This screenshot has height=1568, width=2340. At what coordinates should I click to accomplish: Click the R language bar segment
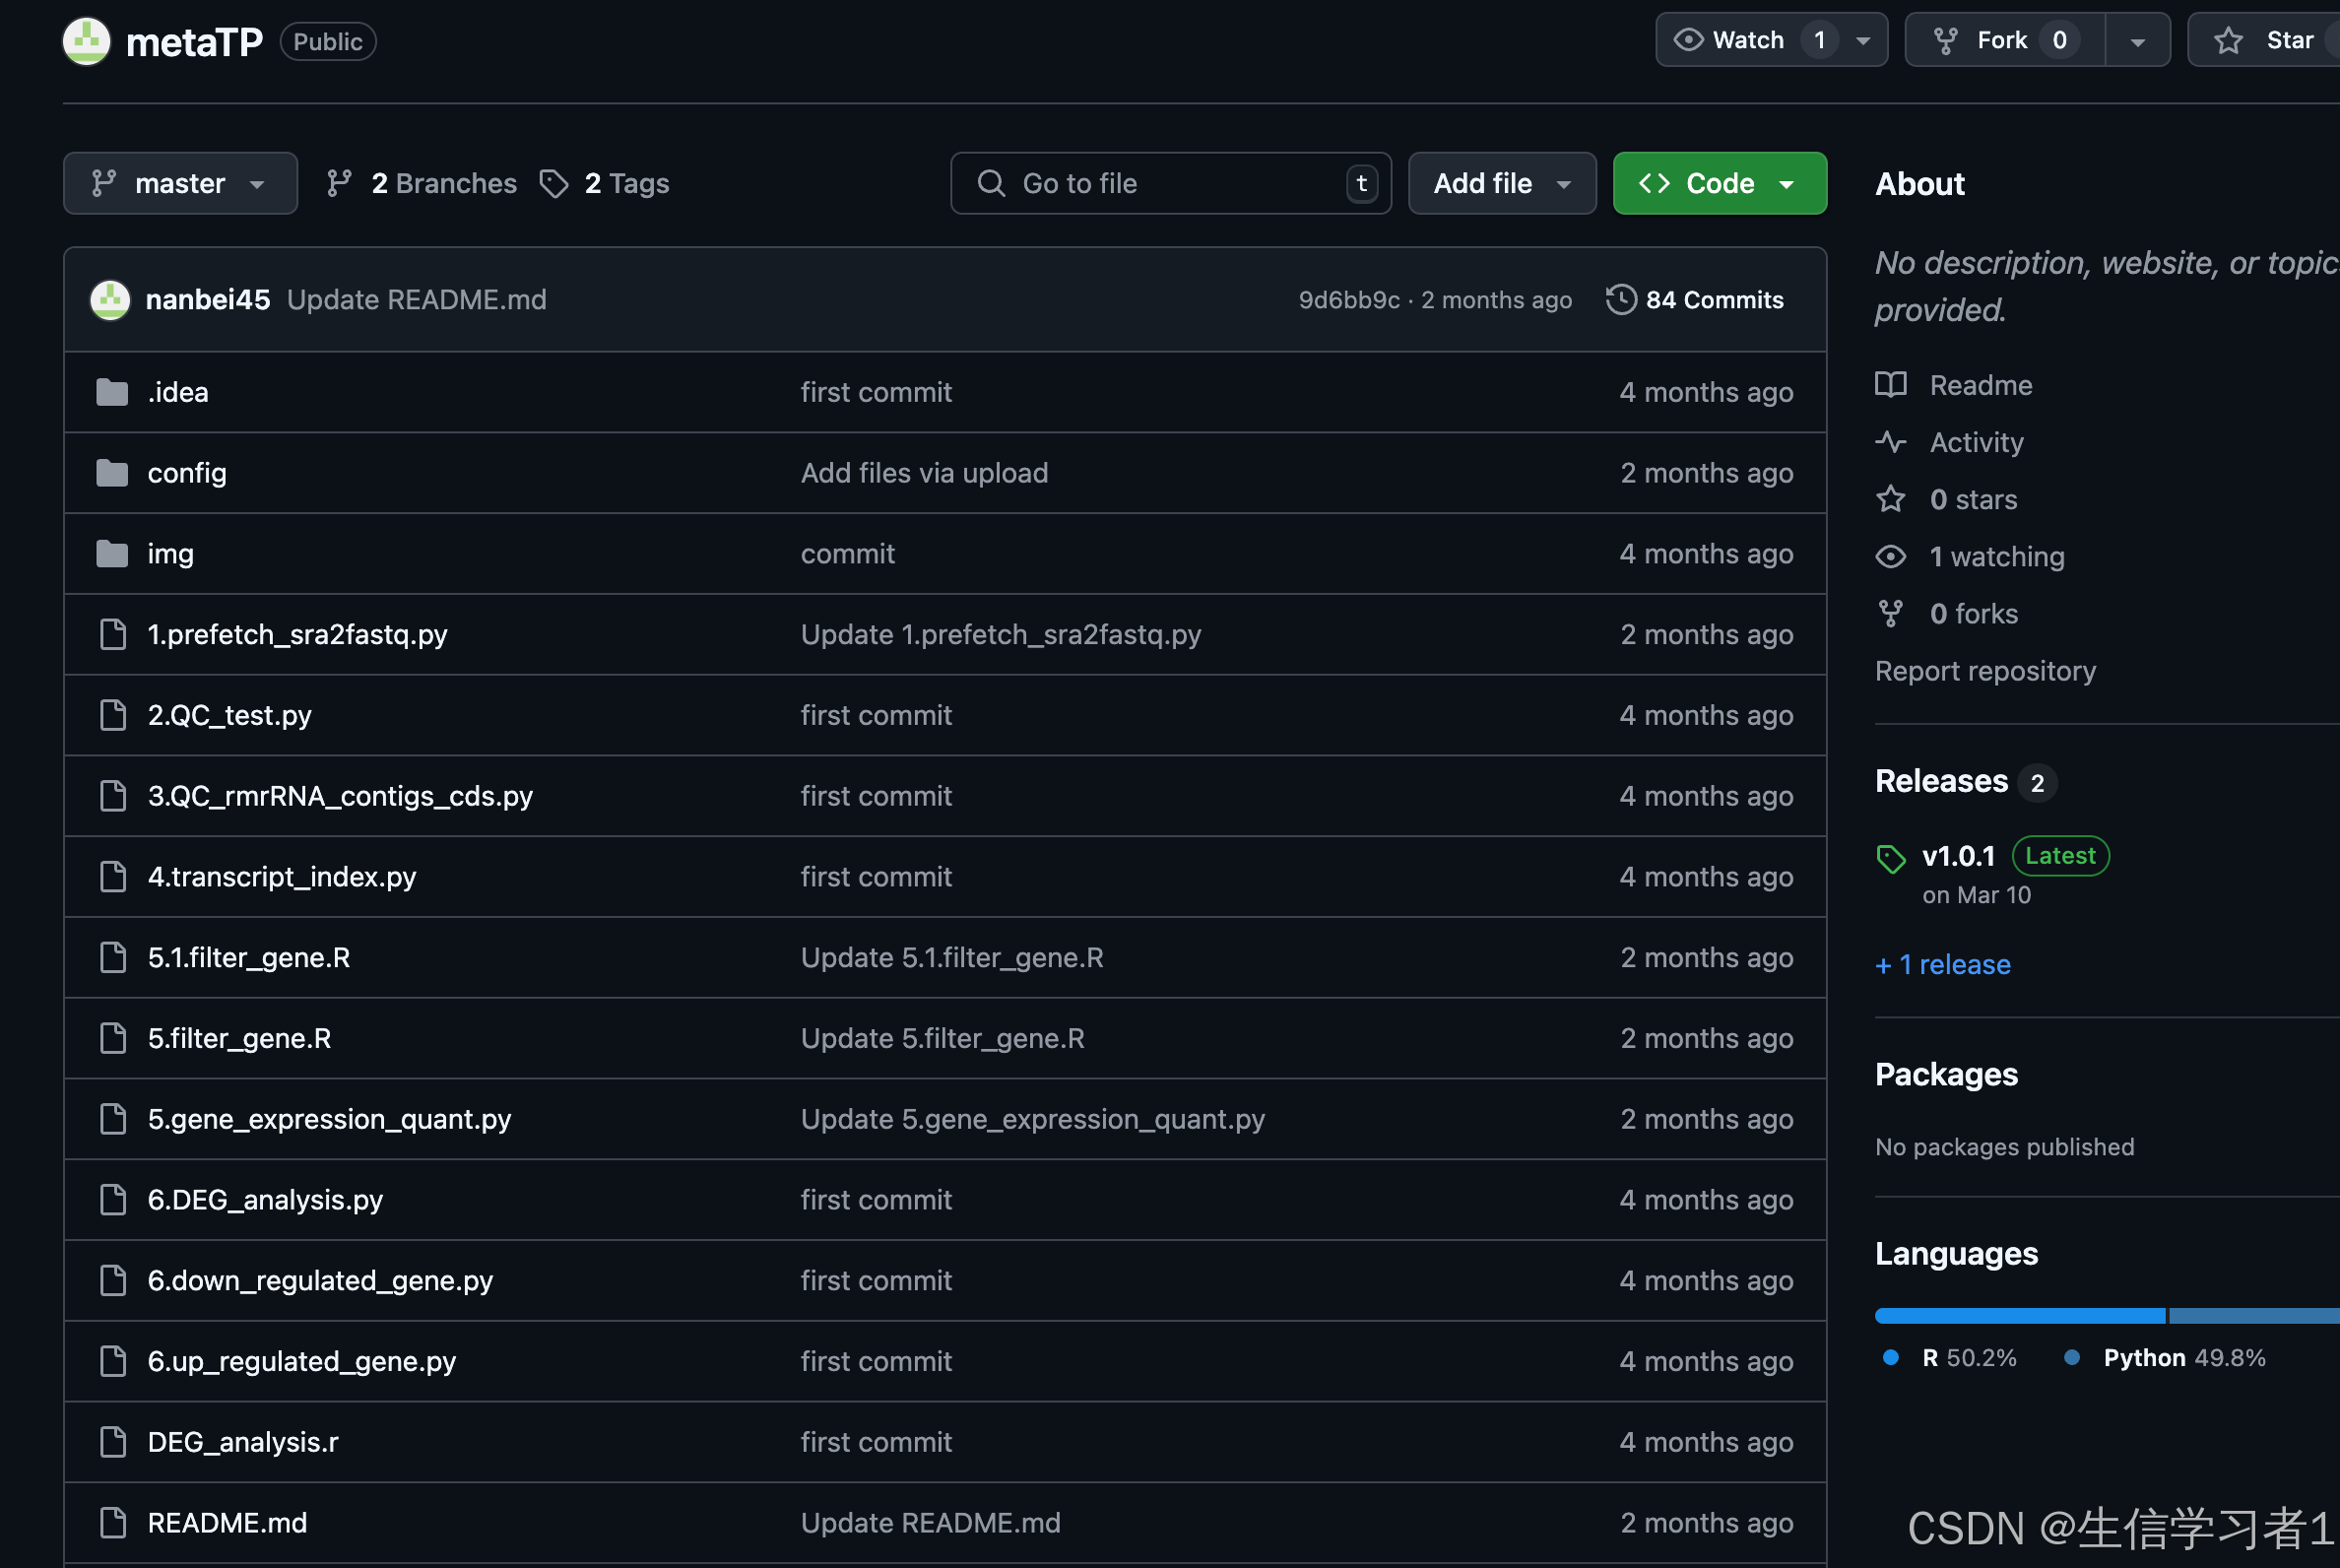pos(2018,1316)
